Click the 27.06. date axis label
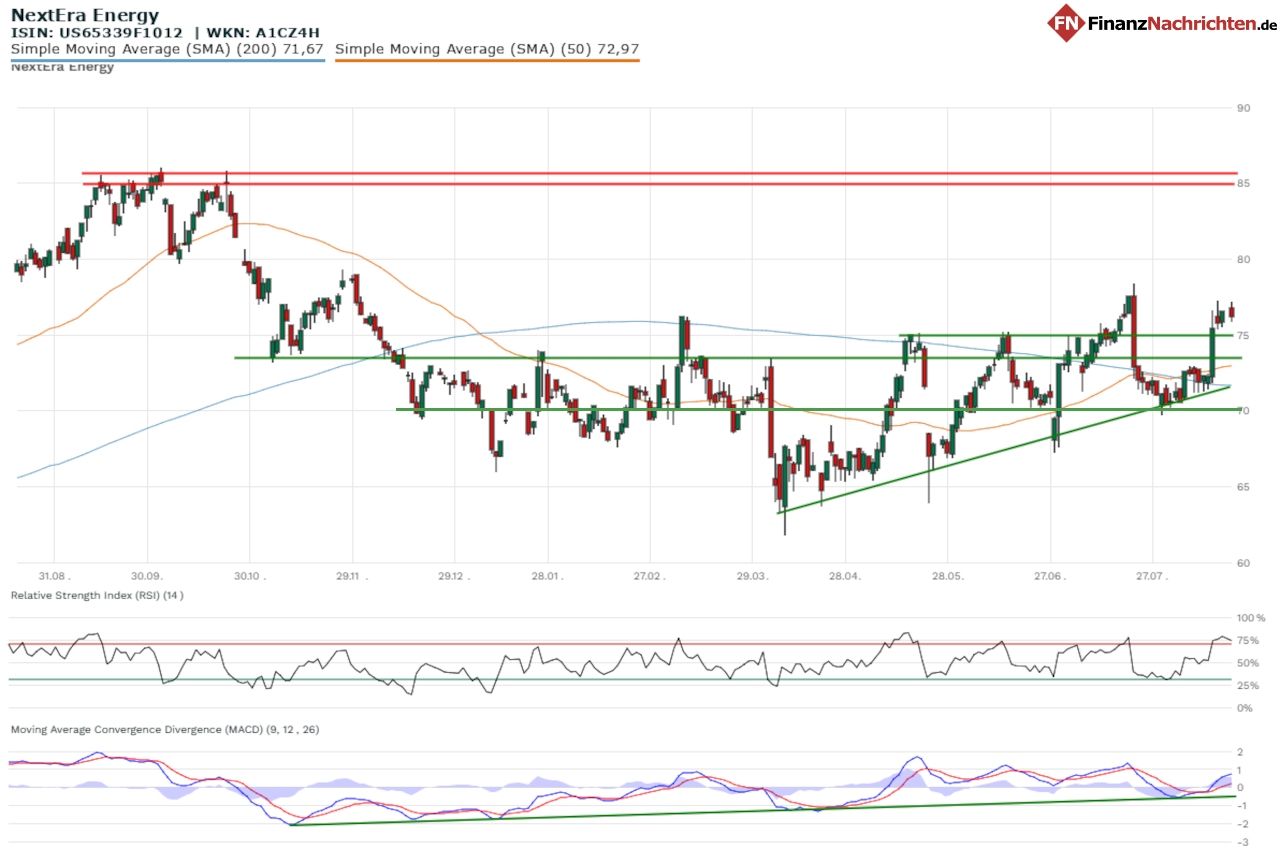 coord(1050,577)
